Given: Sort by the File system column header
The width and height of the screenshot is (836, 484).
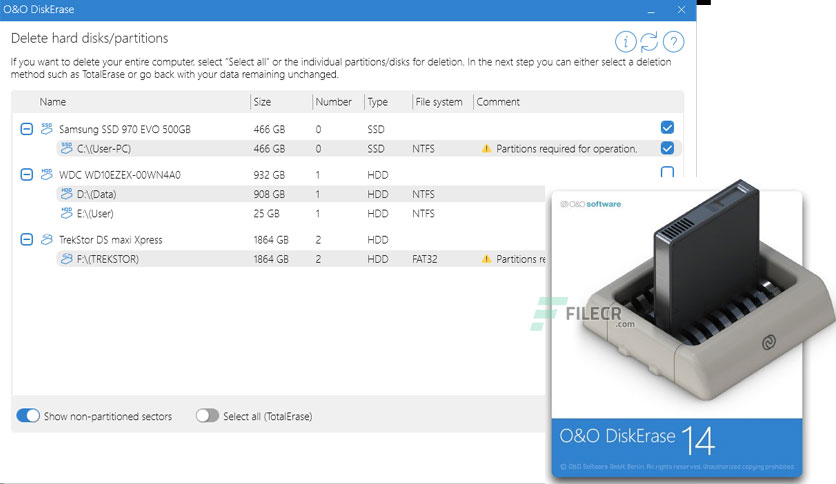Looking at the screenshot, I should (x=439, y=102).
